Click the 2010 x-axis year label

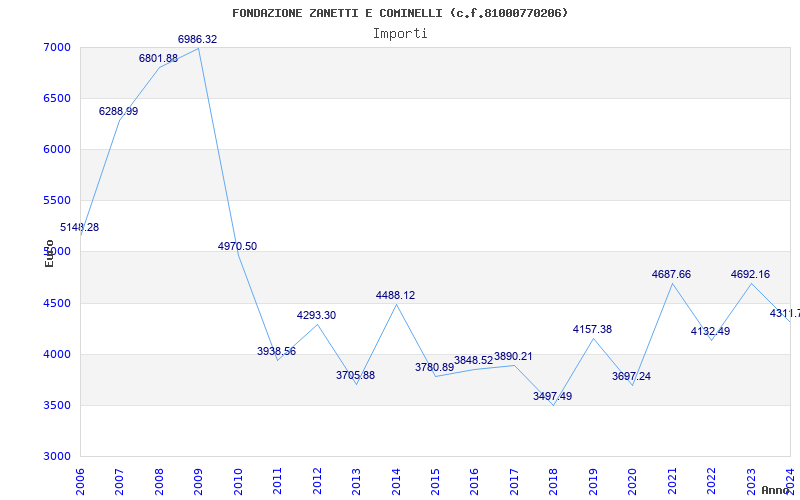(x=238, y=482)
